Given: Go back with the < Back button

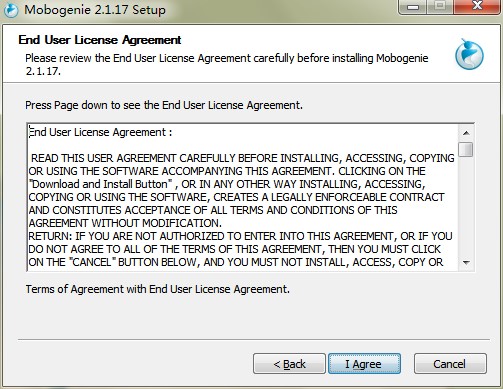Looking at the screenshot, I should point(289,364).
